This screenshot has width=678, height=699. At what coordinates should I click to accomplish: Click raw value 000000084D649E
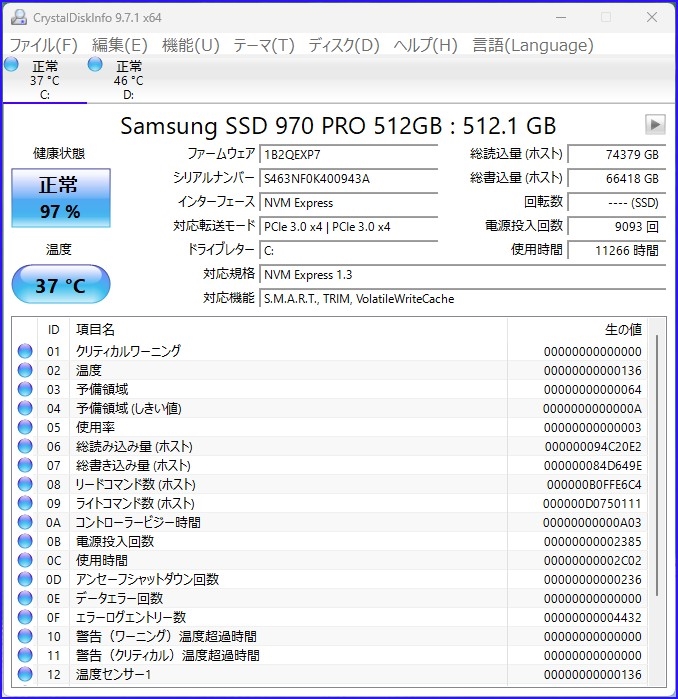point(593,466)
